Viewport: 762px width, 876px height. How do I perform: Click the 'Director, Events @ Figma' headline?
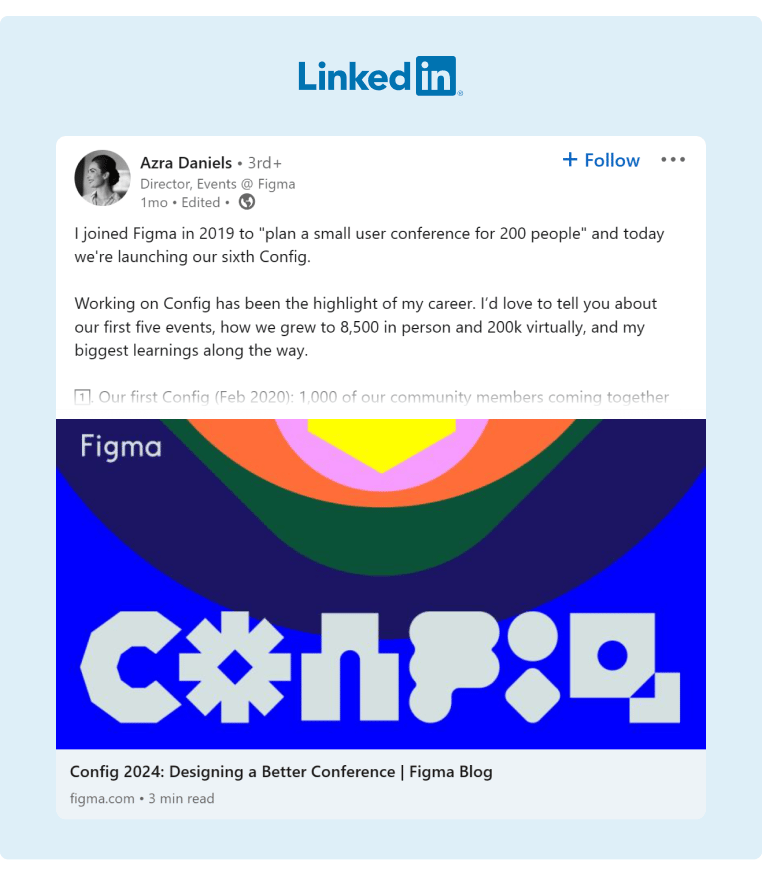(216, 183)
